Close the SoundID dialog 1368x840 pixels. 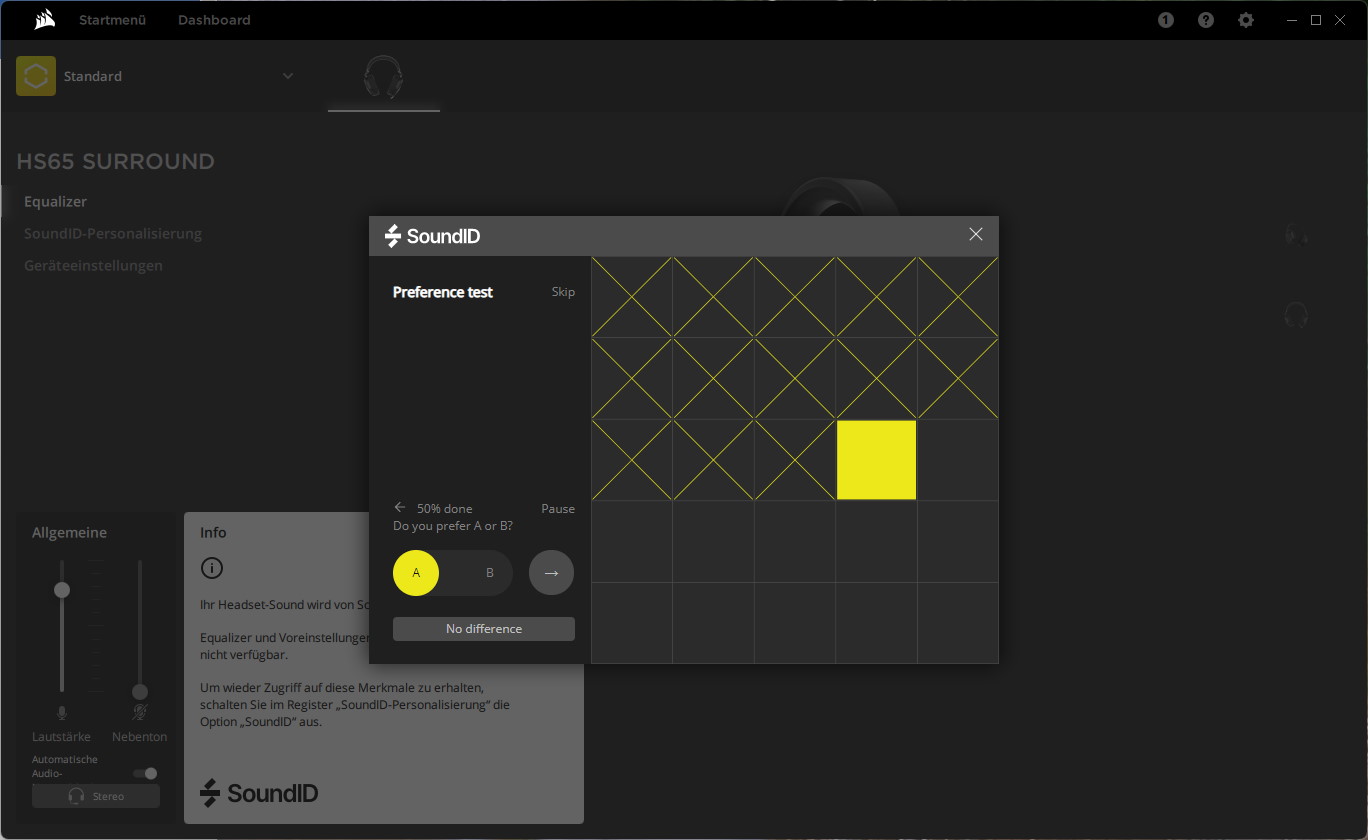(x=976, y=234)
